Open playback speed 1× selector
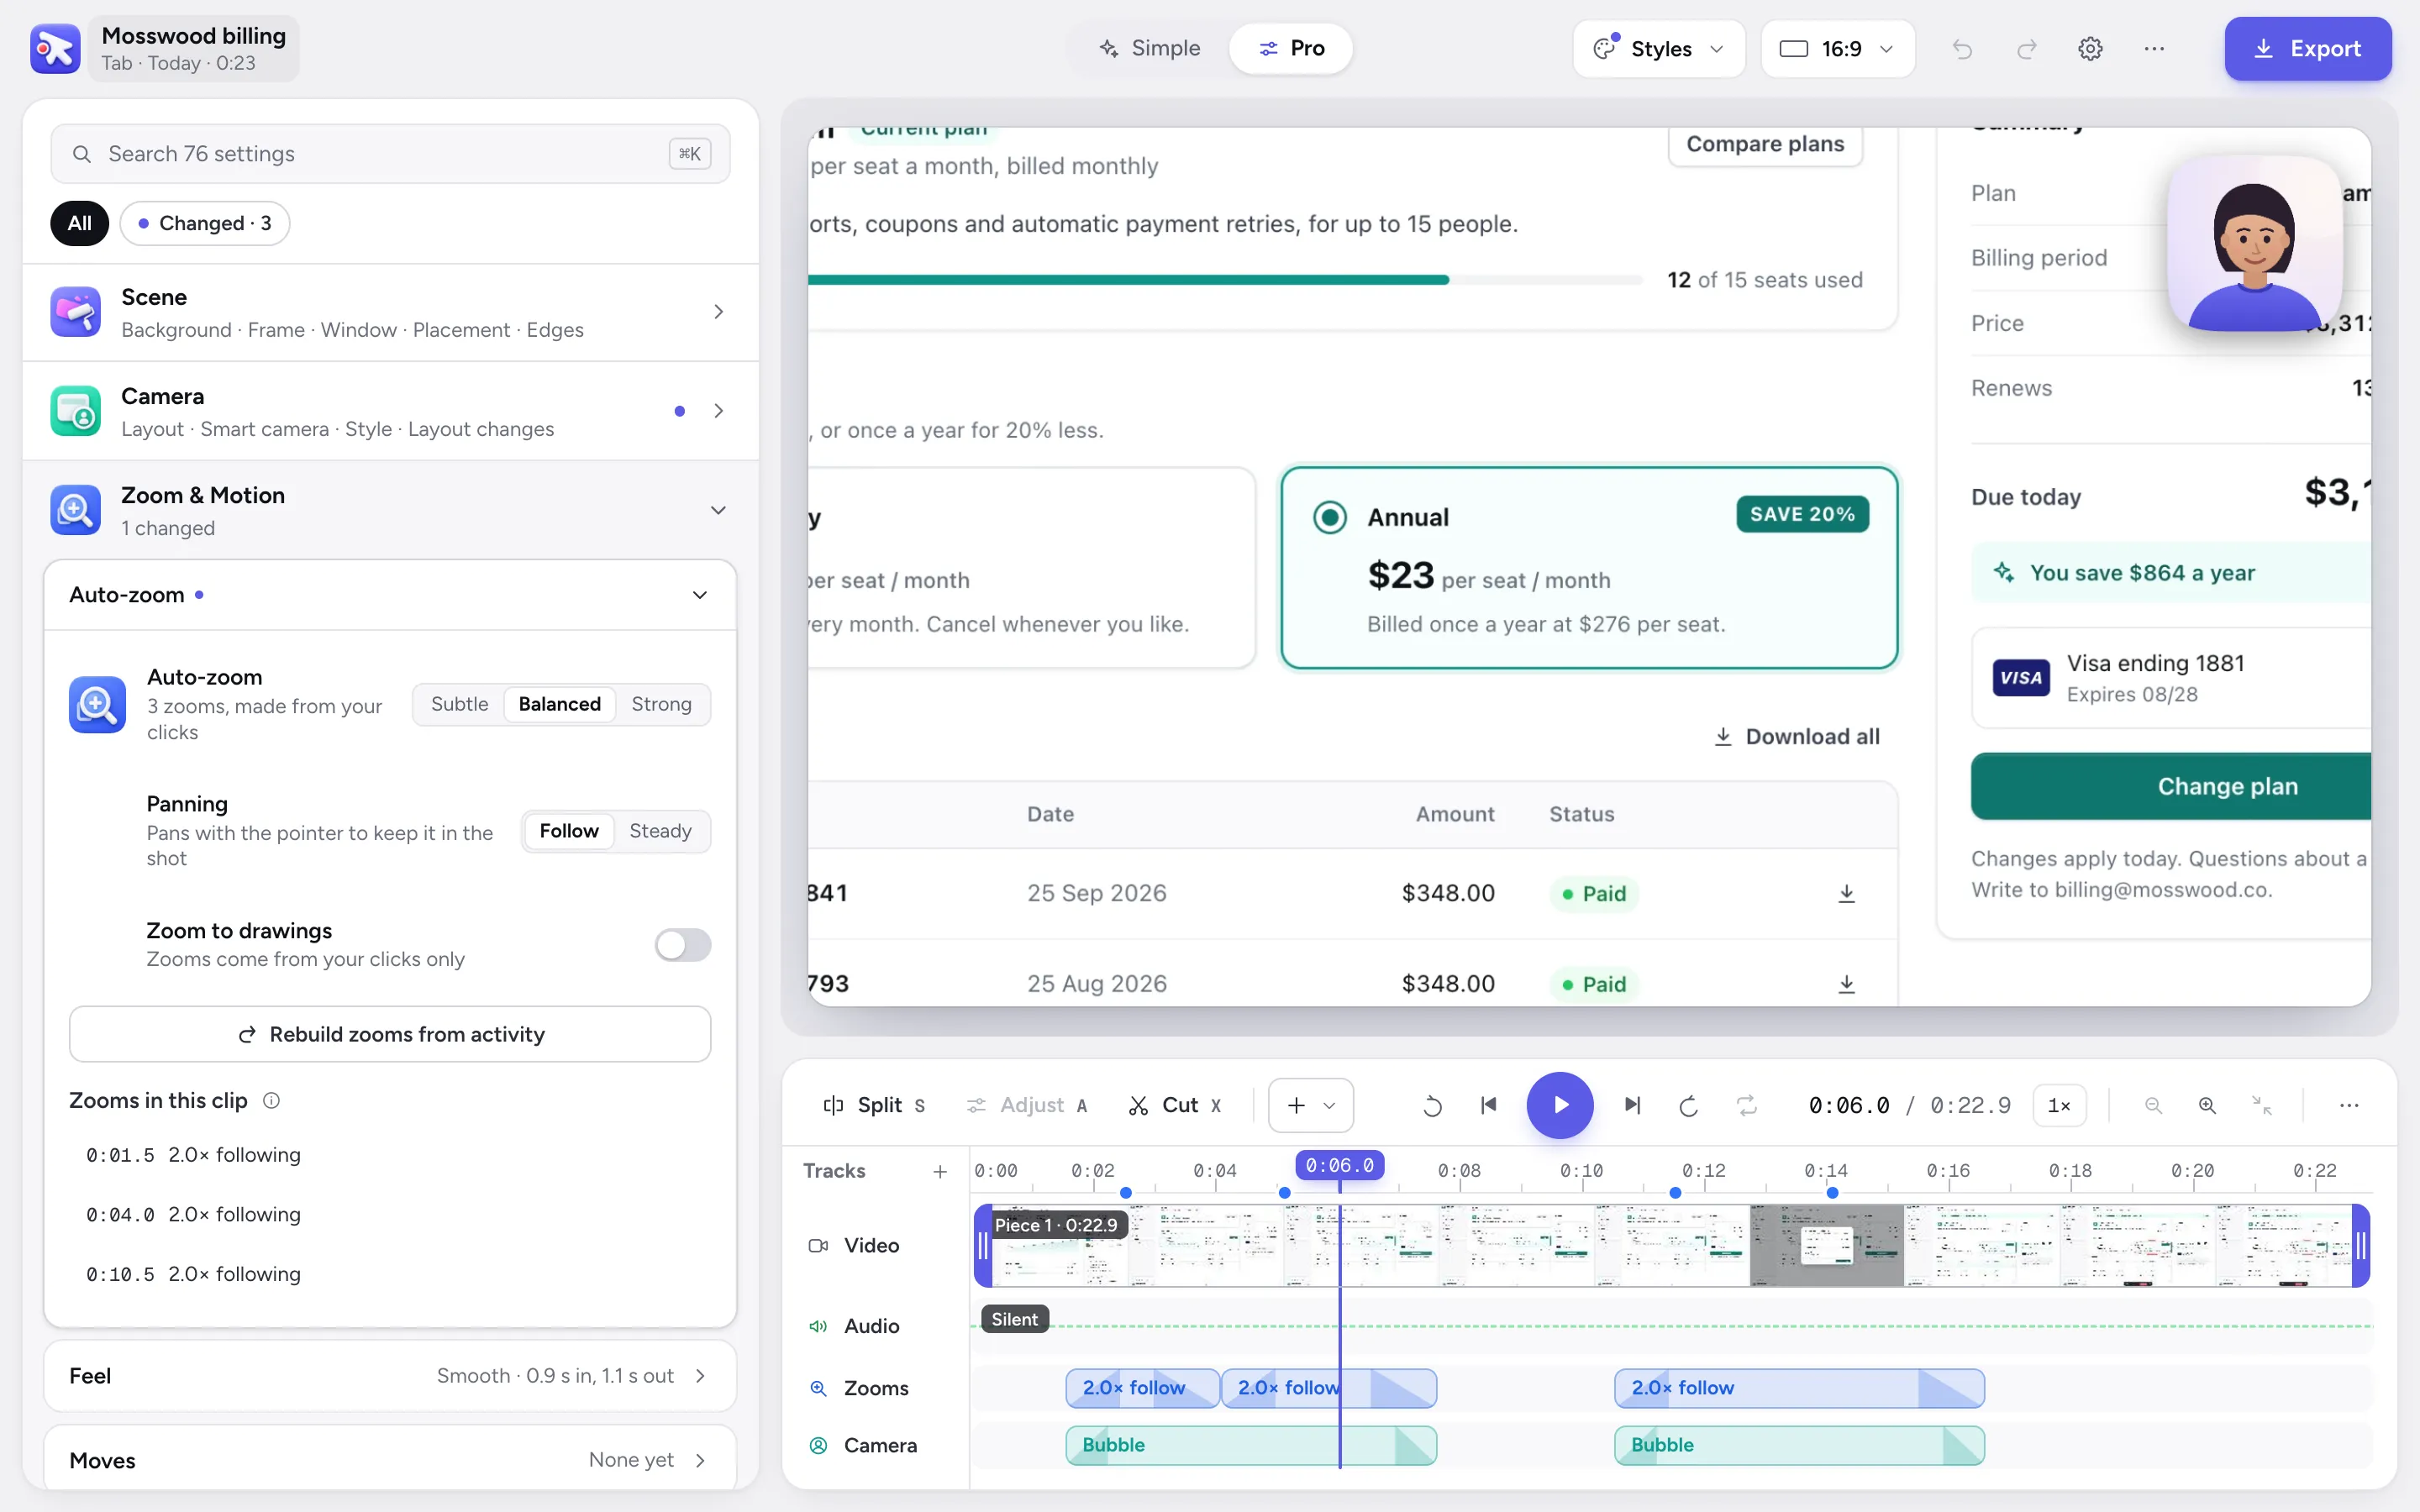The image size is (2420, 1512). (2059, 1105)
